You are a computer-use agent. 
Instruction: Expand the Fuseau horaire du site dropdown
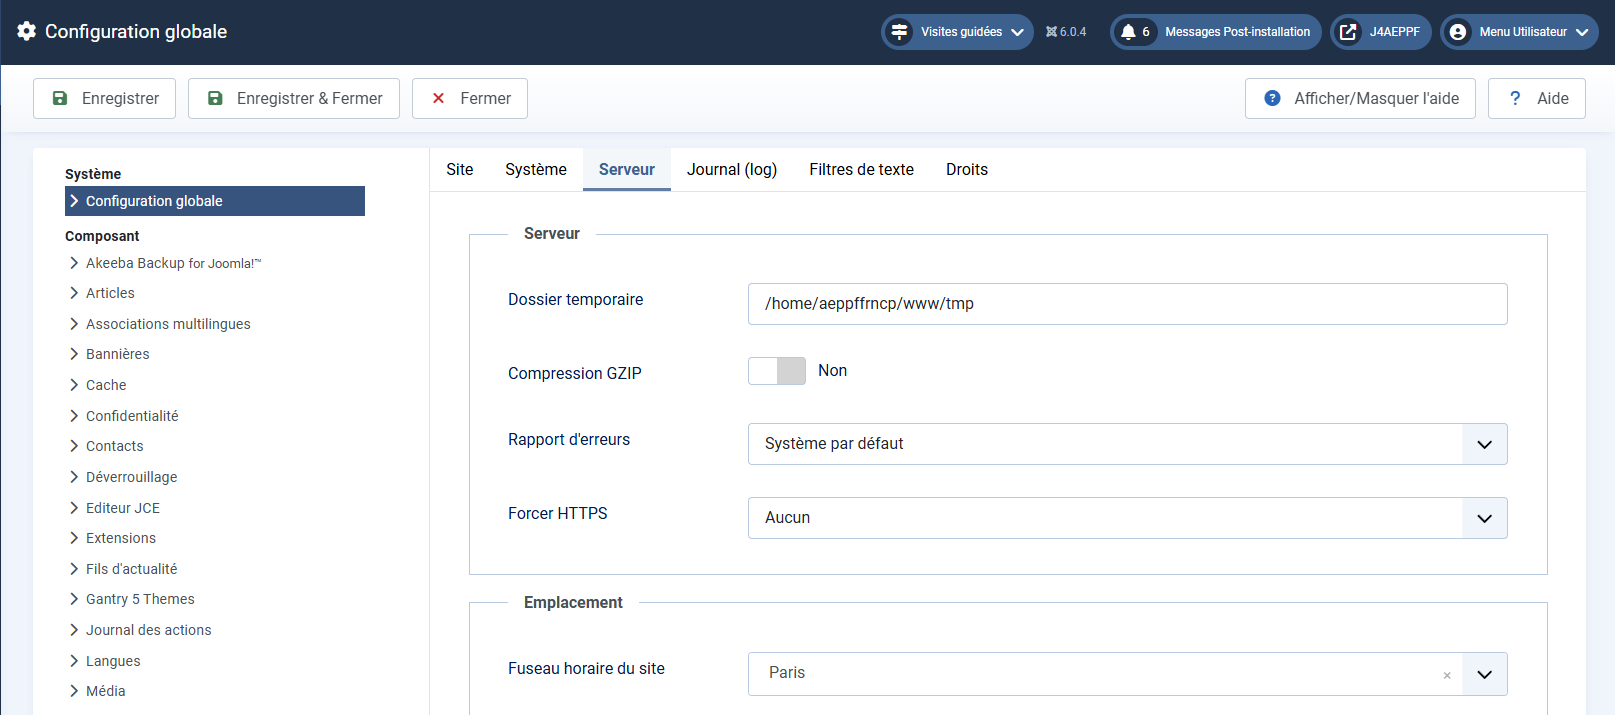click(x=1484, y=674)
